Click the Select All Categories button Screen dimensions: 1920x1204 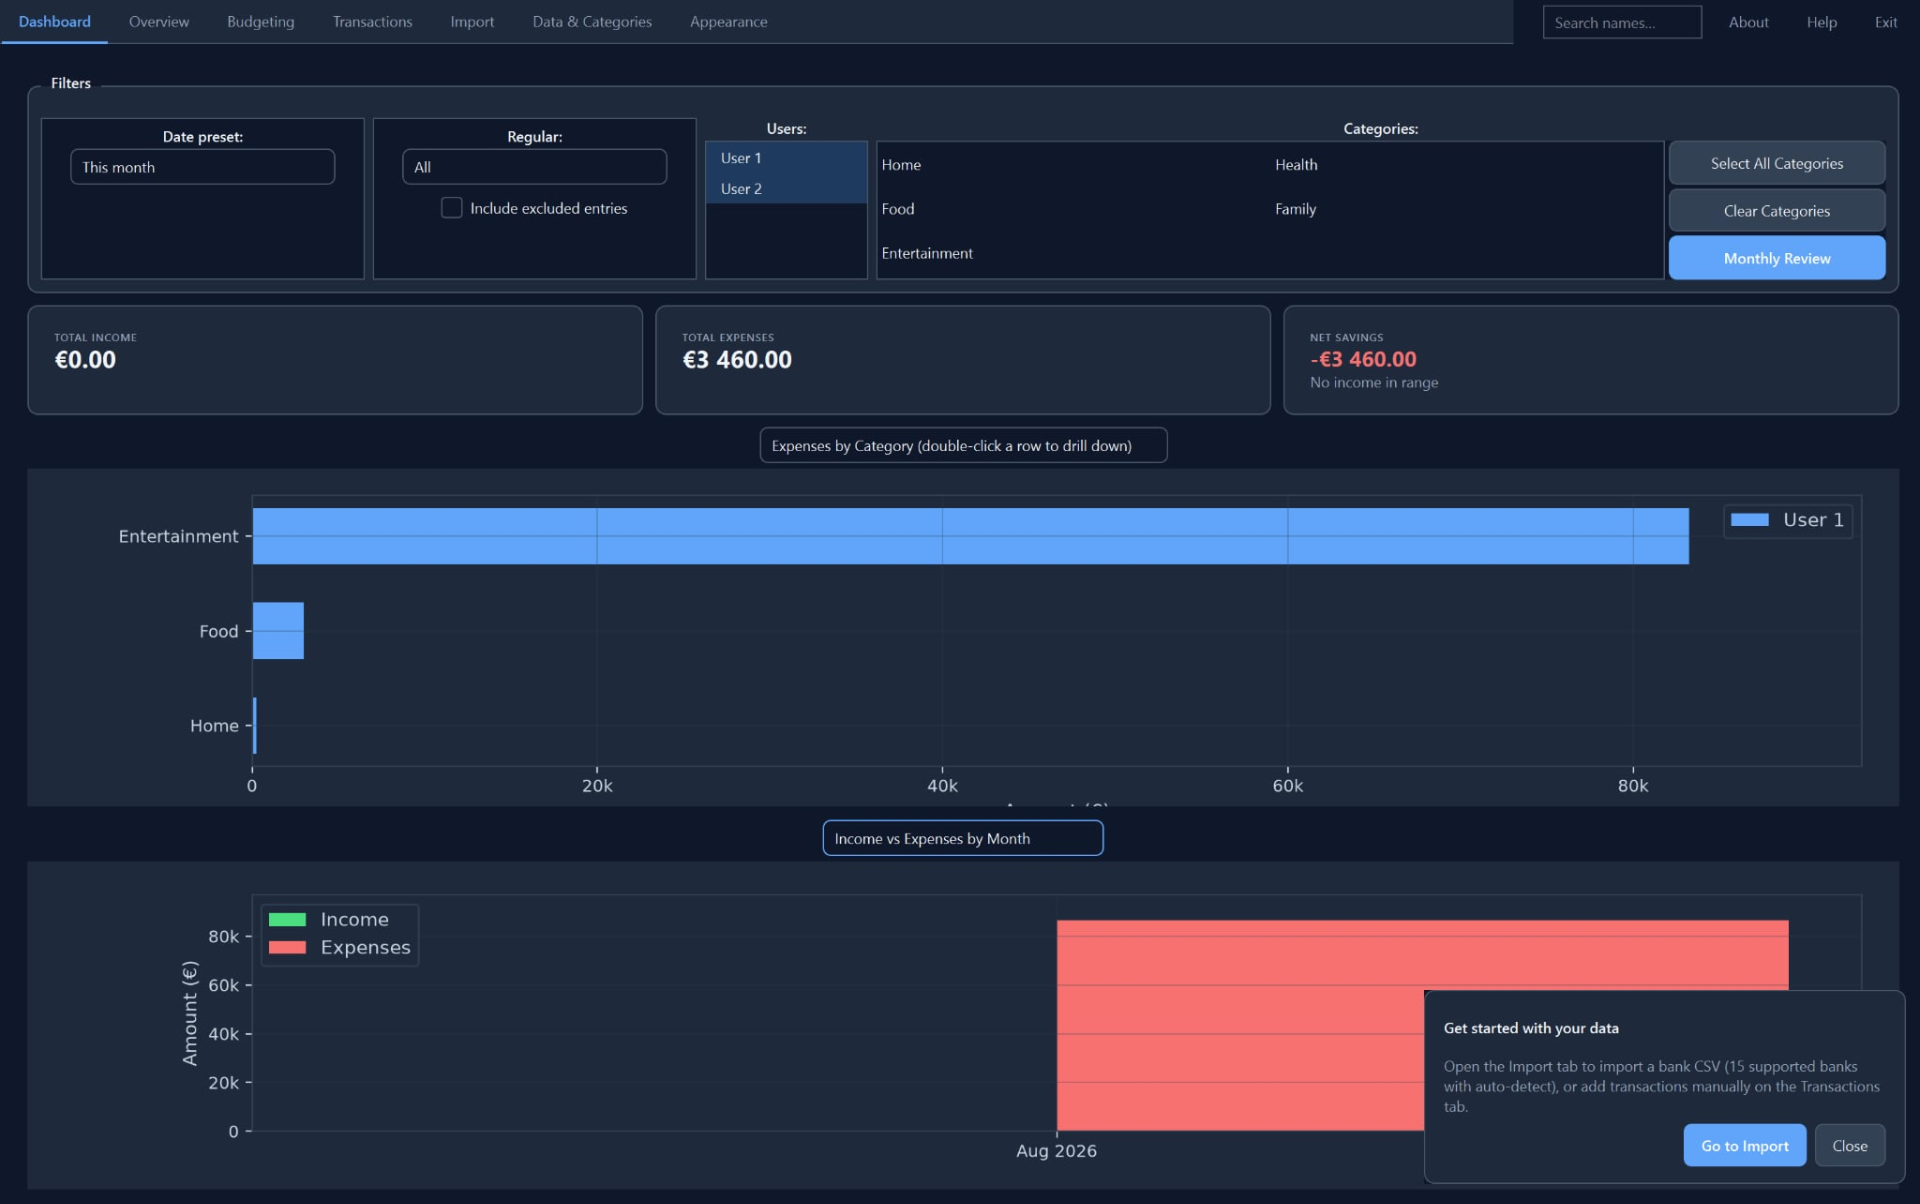pyautogui.click(x=1777, y=164)
